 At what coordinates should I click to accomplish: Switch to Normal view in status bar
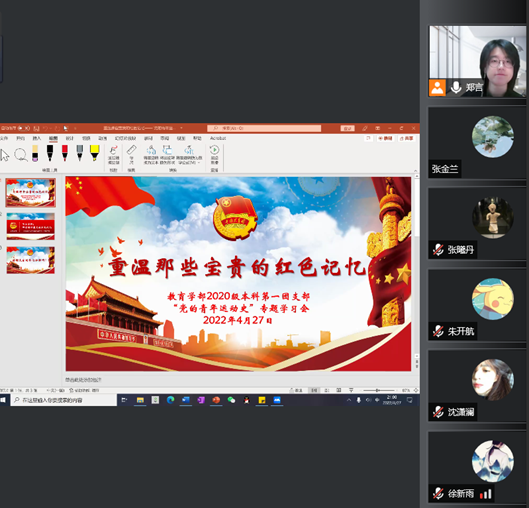point(314,390)
